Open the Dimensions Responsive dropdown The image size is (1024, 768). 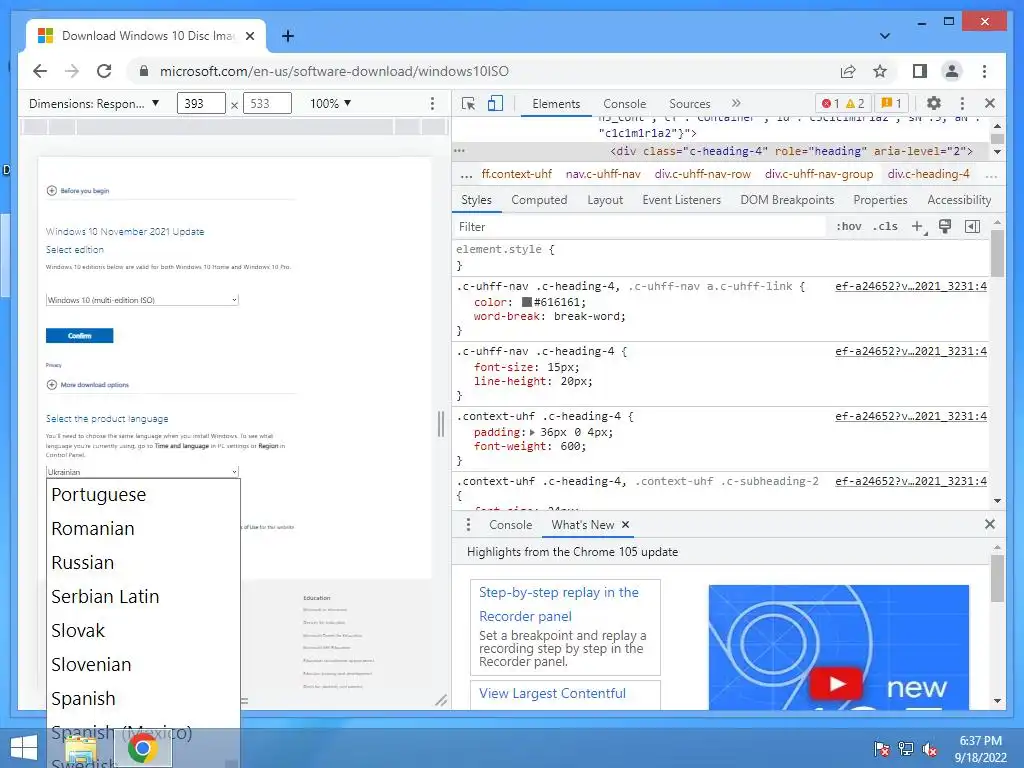tap(94, 103)
